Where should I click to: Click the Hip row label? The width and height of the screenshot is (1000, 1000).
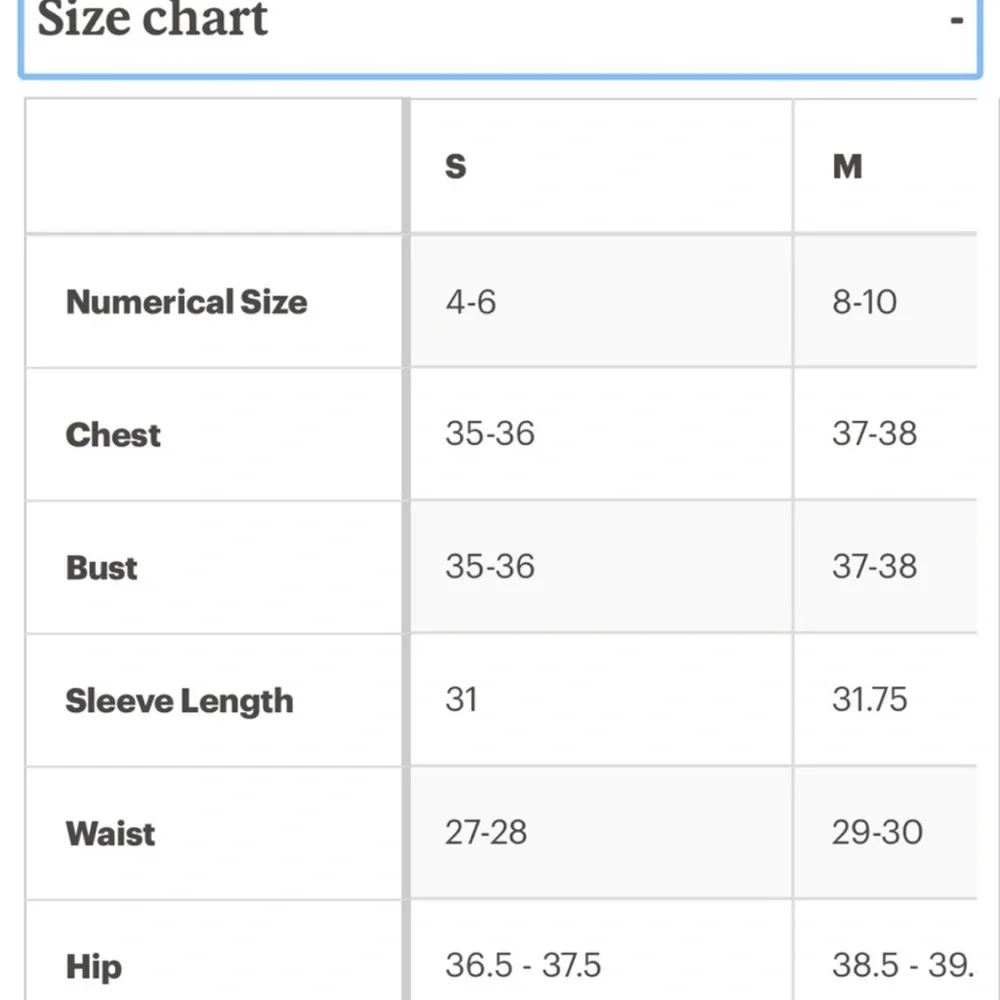click(x=94, y=967)
